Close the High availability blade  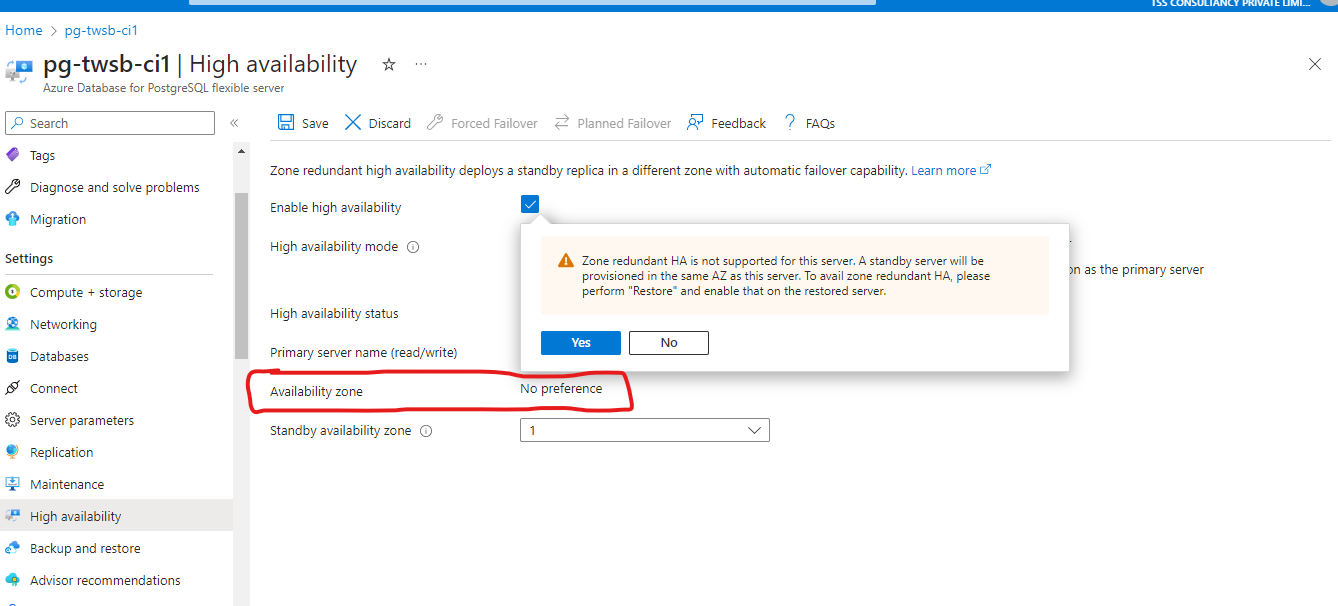[1315, 64]
